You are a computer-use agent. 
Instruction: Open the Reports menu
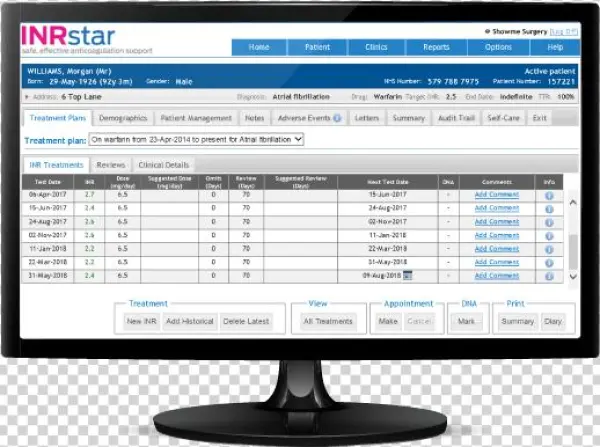[x=436, y=47]
